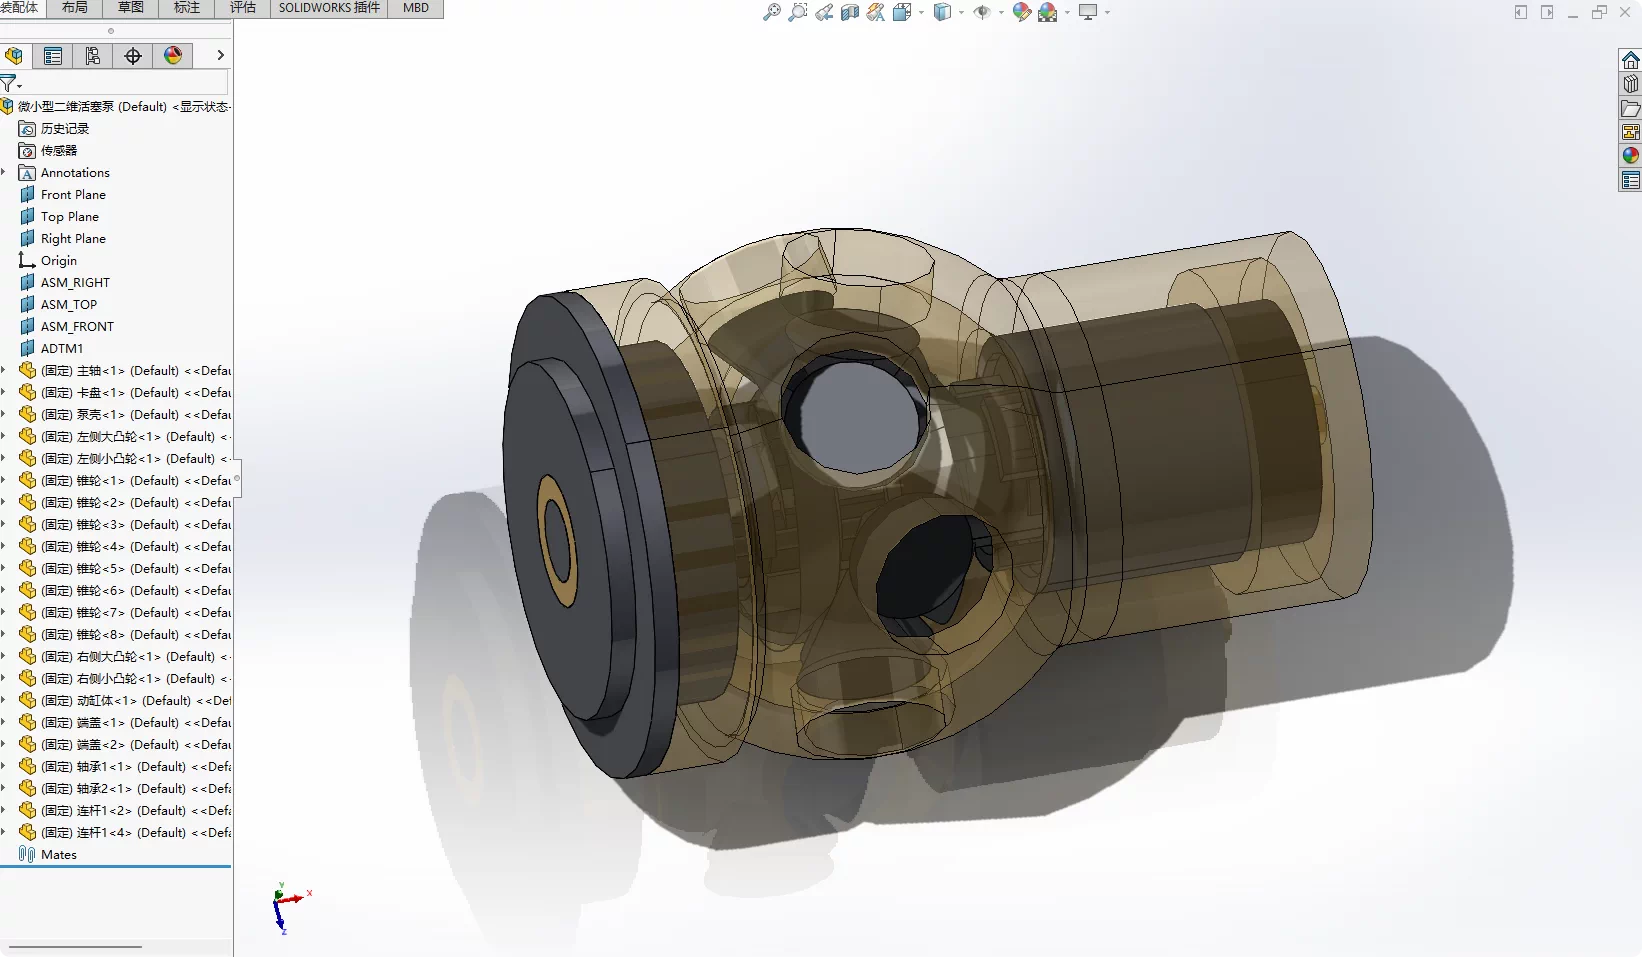
Task: Select the 左侧大凸轮<1> component icon
Action: click(x=27, y=437)
